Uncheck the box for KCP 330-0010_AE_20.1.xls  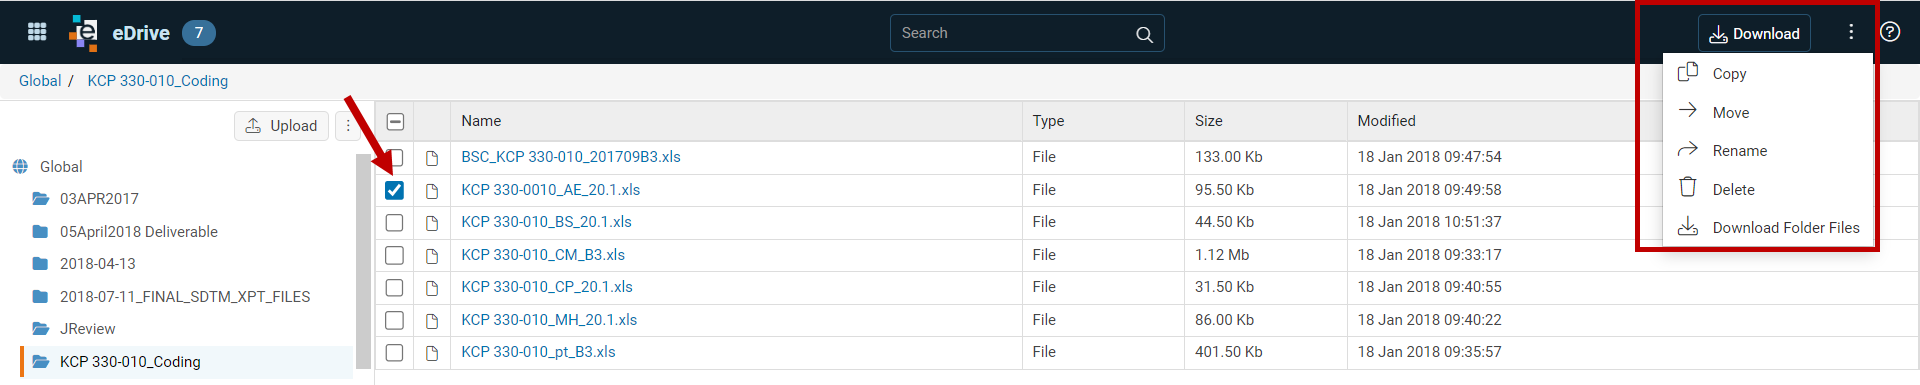(x=394, y=190)
